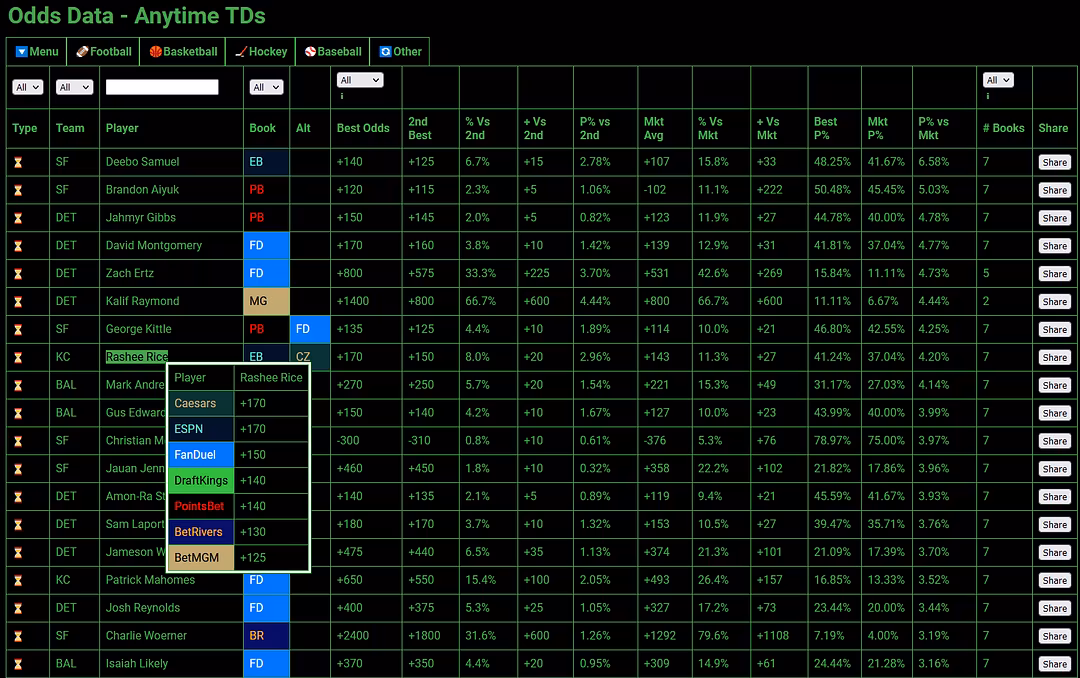
Task: Expand the # Books filter dropdown
Action: click(998, 80)
